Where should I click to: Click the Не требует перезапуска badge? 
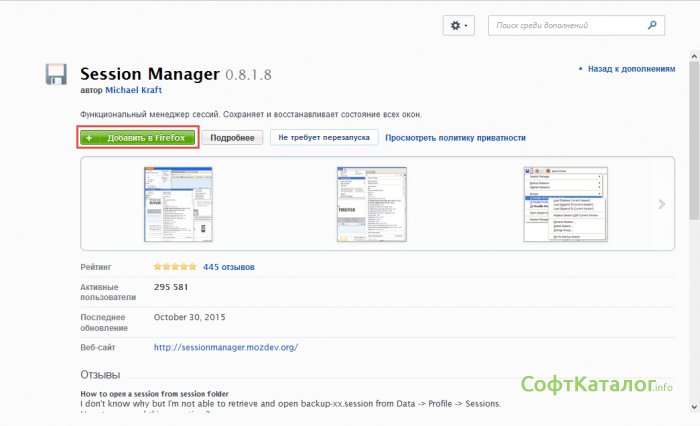(324, 138)
